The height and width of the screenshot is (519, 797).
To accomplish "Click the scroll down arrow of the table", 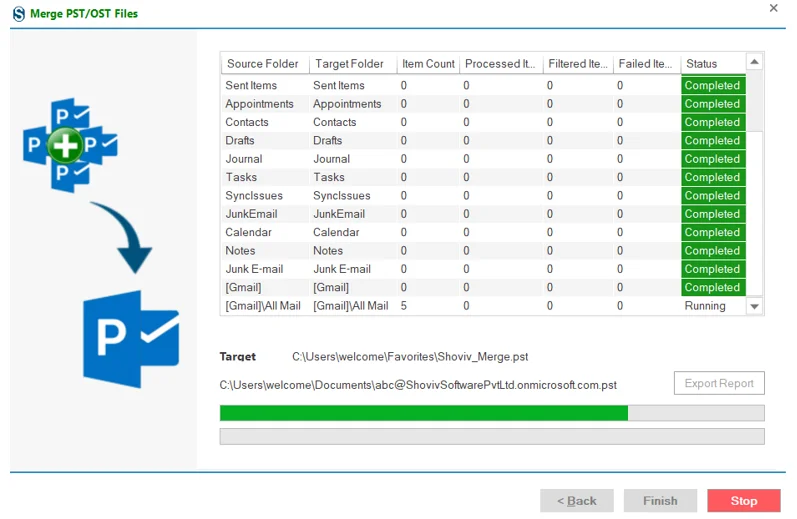I will 754,306.
